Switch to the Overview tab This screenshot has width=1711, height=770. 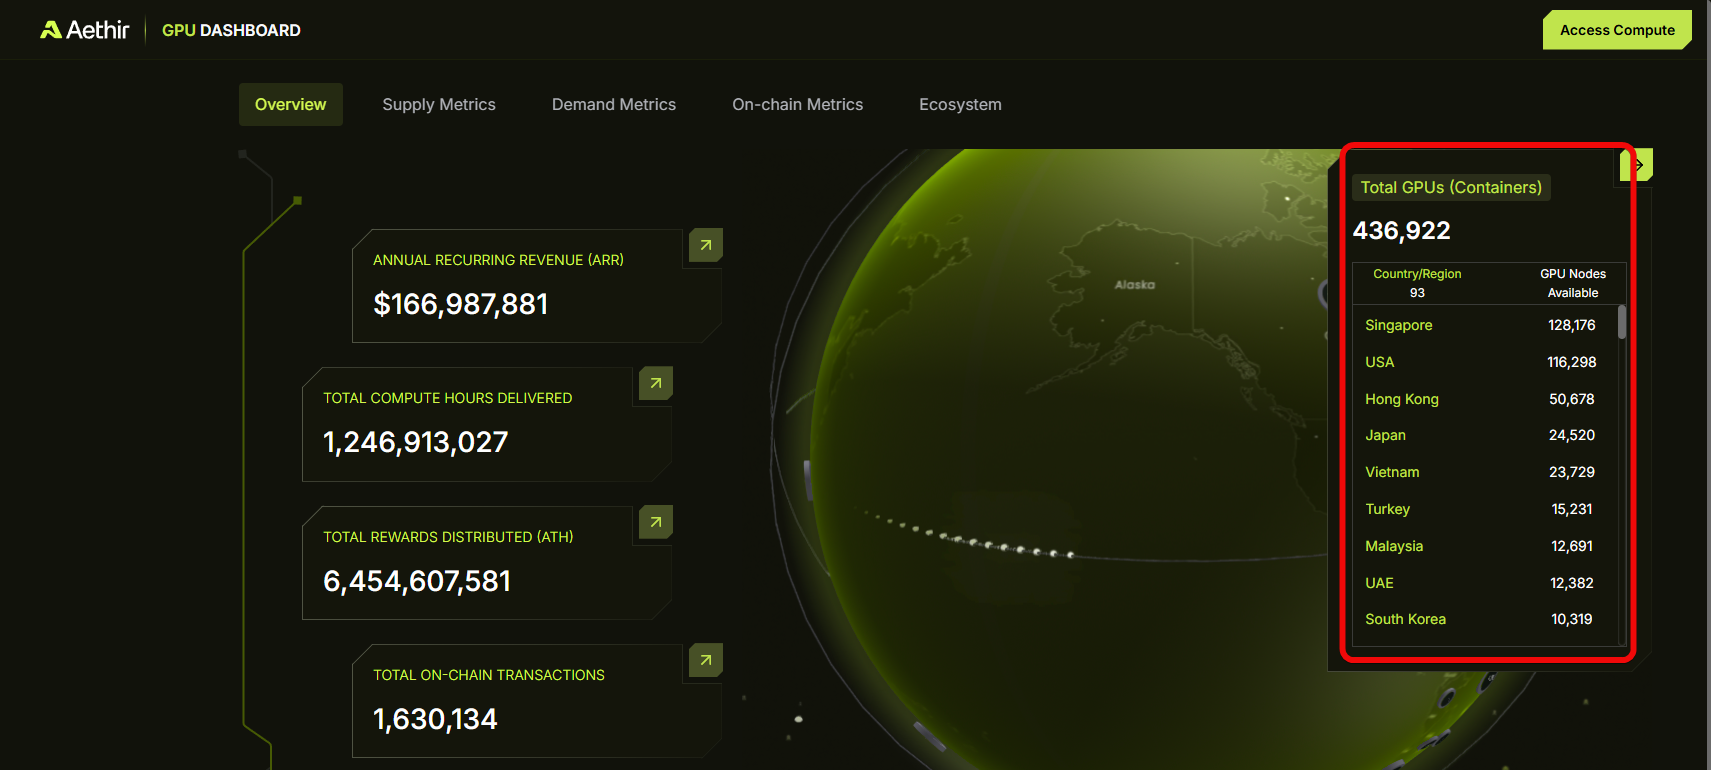coord(290,105)
